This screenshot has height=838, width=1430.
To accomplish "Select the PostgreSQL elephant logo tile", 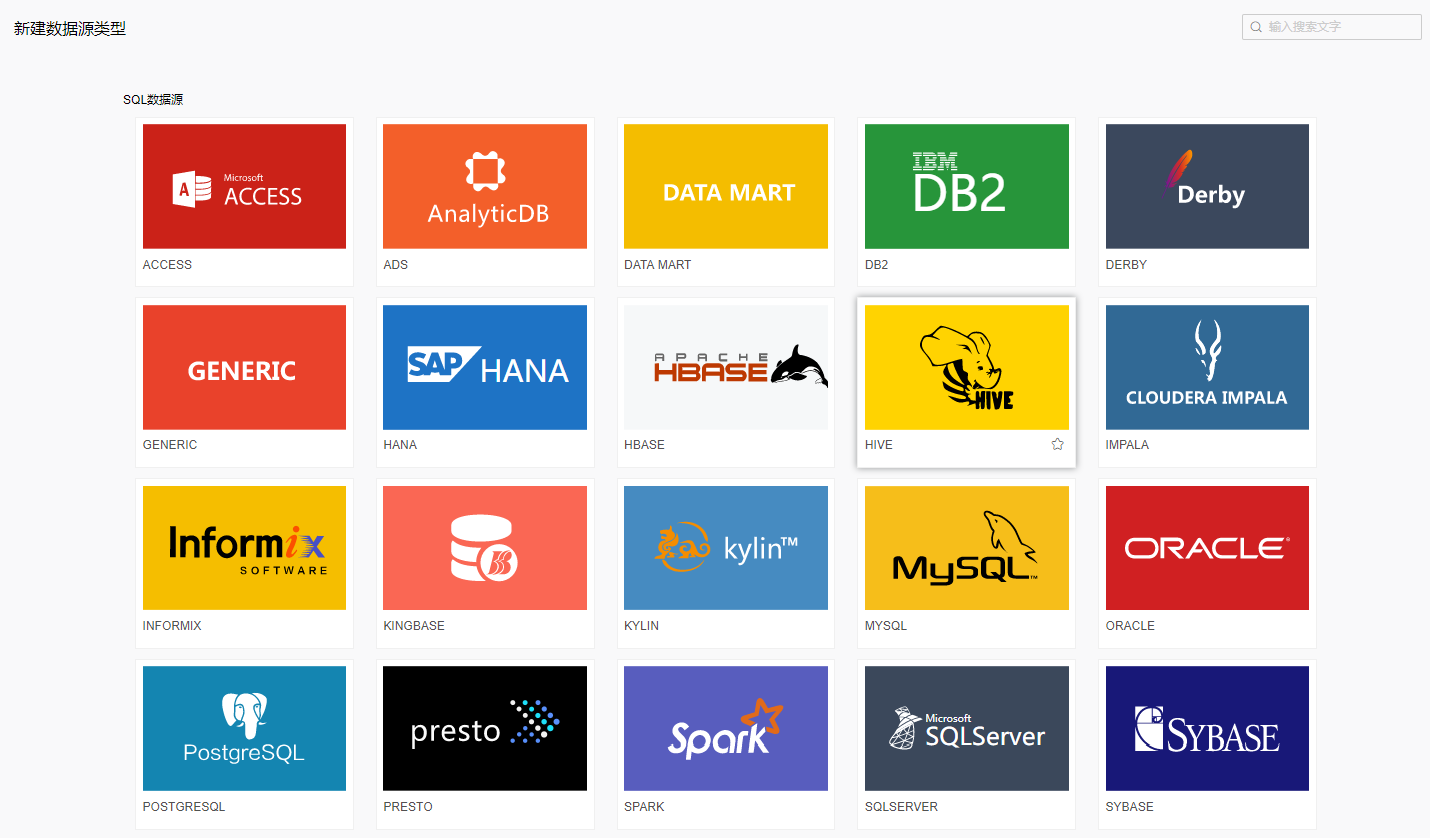I will [244, 728].
